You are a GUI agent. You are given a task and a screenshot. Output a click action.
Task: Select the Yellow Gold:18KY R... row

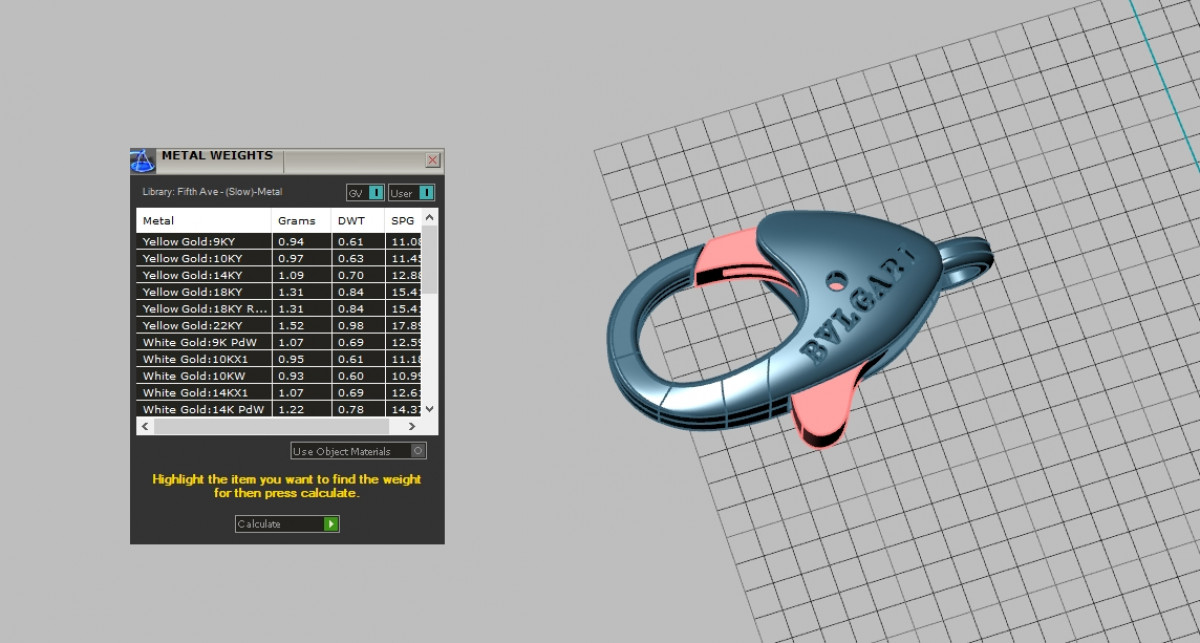(279, 309)
